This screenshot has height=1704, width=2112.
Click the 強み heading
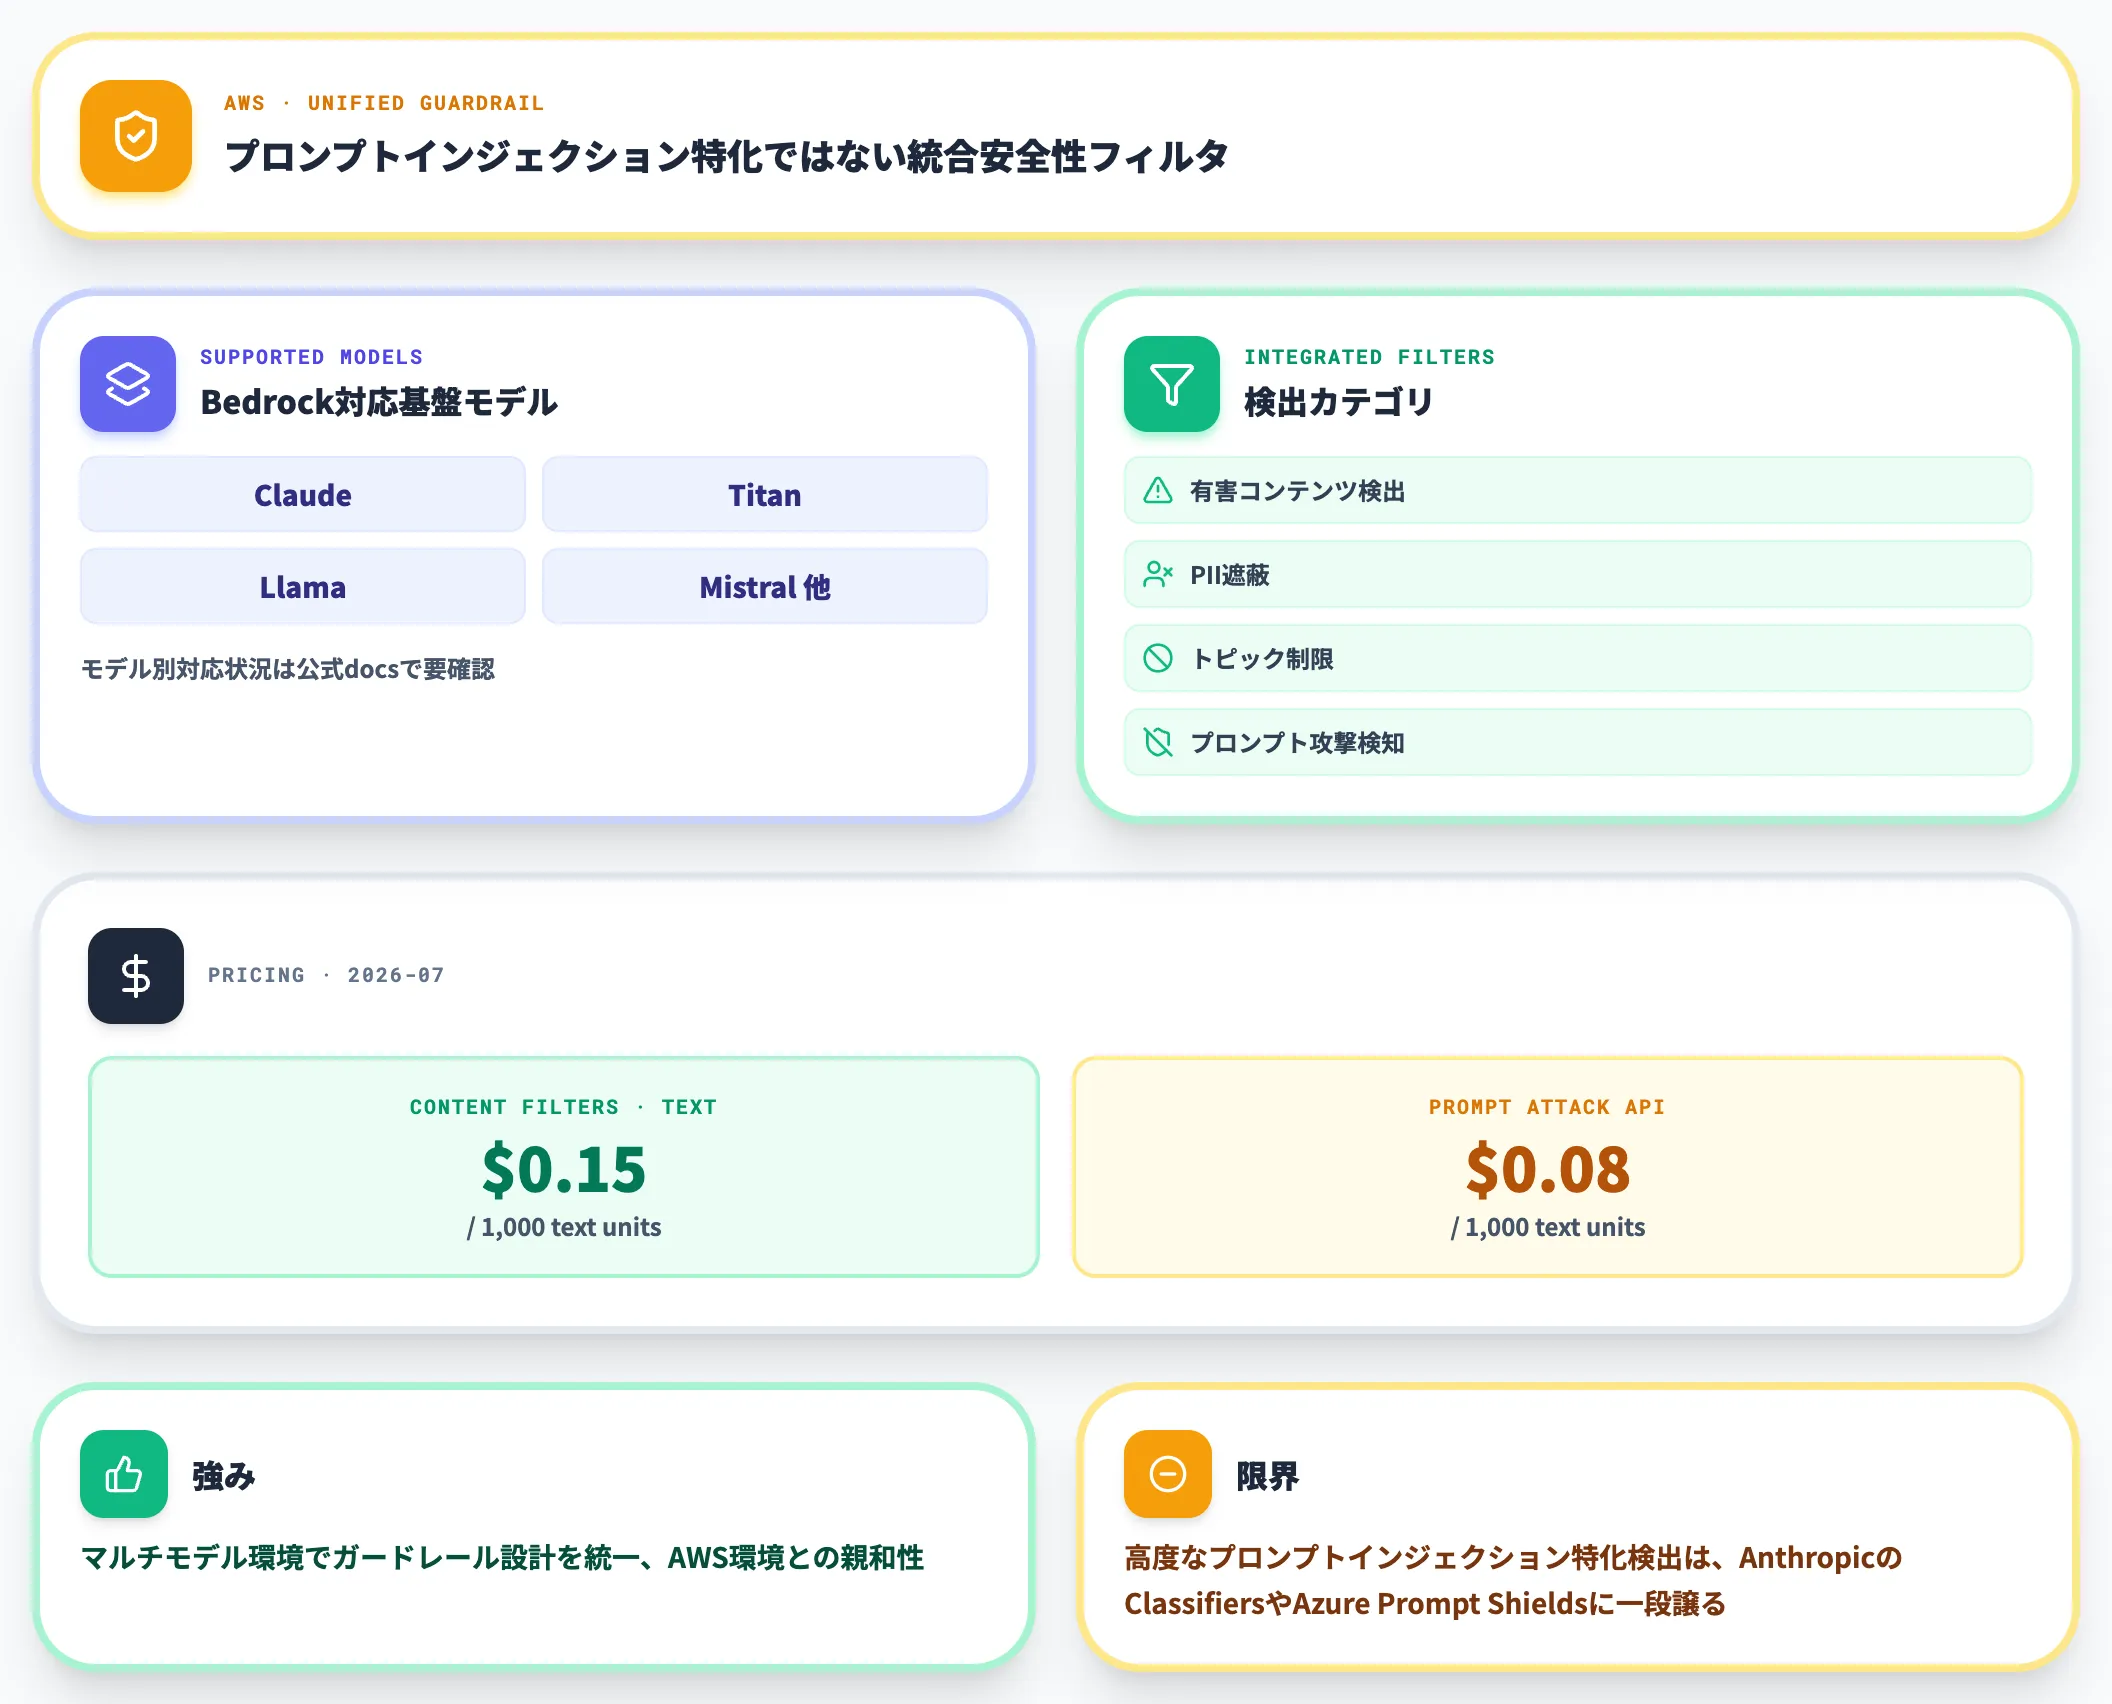click(x=224, y=1476)
